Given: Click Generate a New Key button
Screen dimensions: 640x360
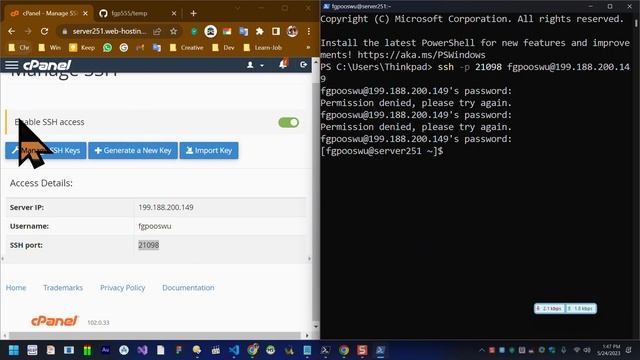Looking at the screenshot, I should tap(133, 150).
